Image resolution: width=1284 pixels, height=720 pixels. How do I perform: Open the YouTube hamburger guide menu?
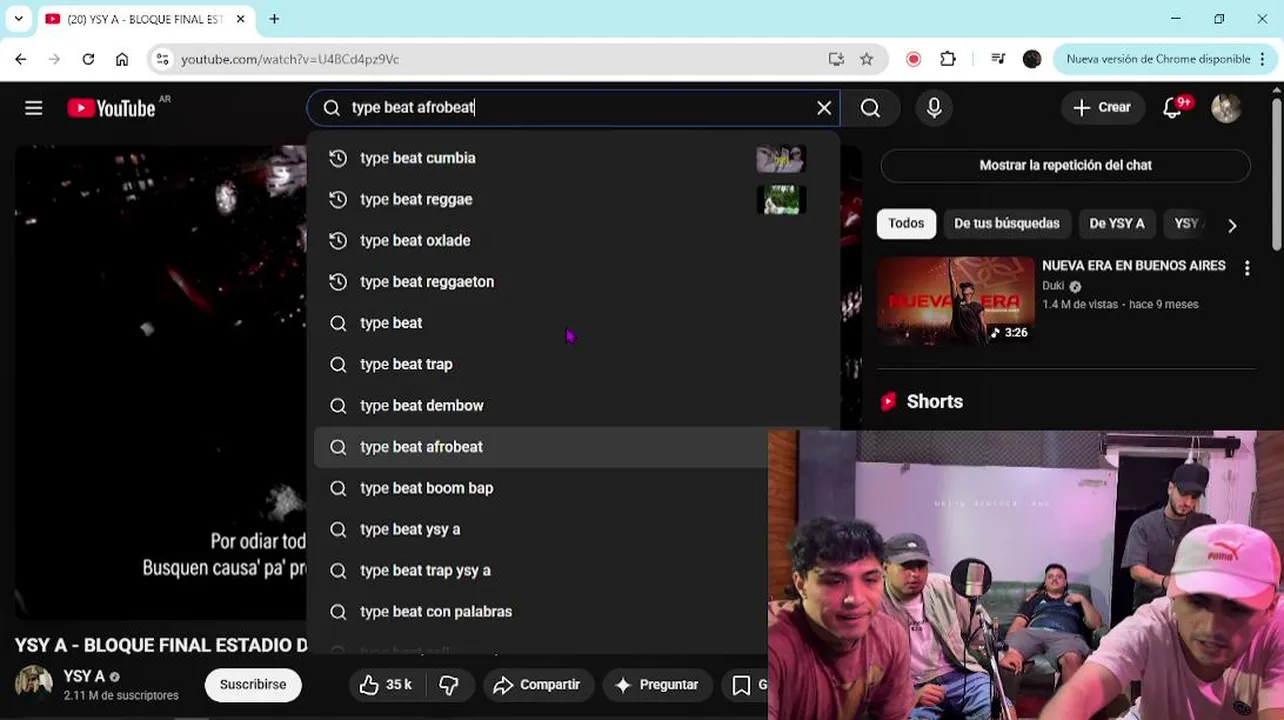pyautogui.click(x=34, y=108)
